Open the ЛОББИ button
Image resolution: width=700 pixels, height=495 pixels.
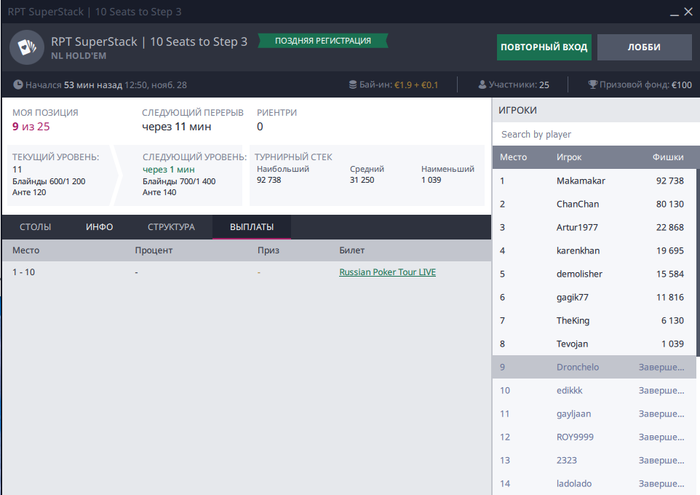[644, 47]
